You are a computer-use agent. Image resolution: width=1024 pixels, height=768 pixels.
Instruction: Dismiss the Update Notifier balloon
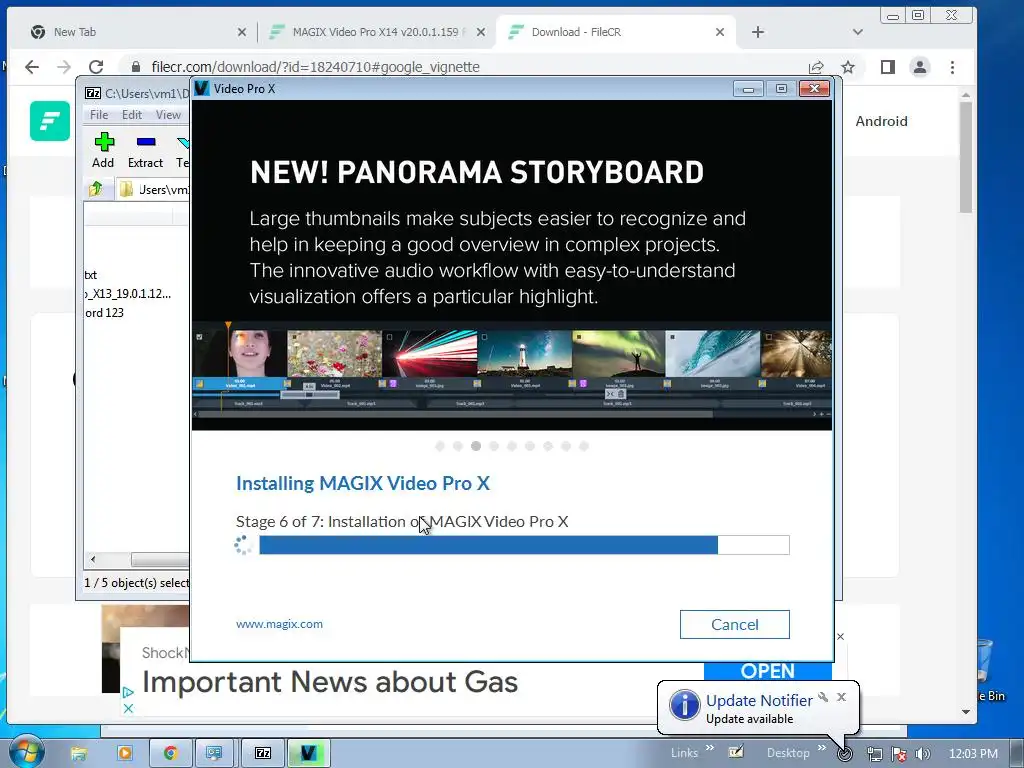(841, 697)
